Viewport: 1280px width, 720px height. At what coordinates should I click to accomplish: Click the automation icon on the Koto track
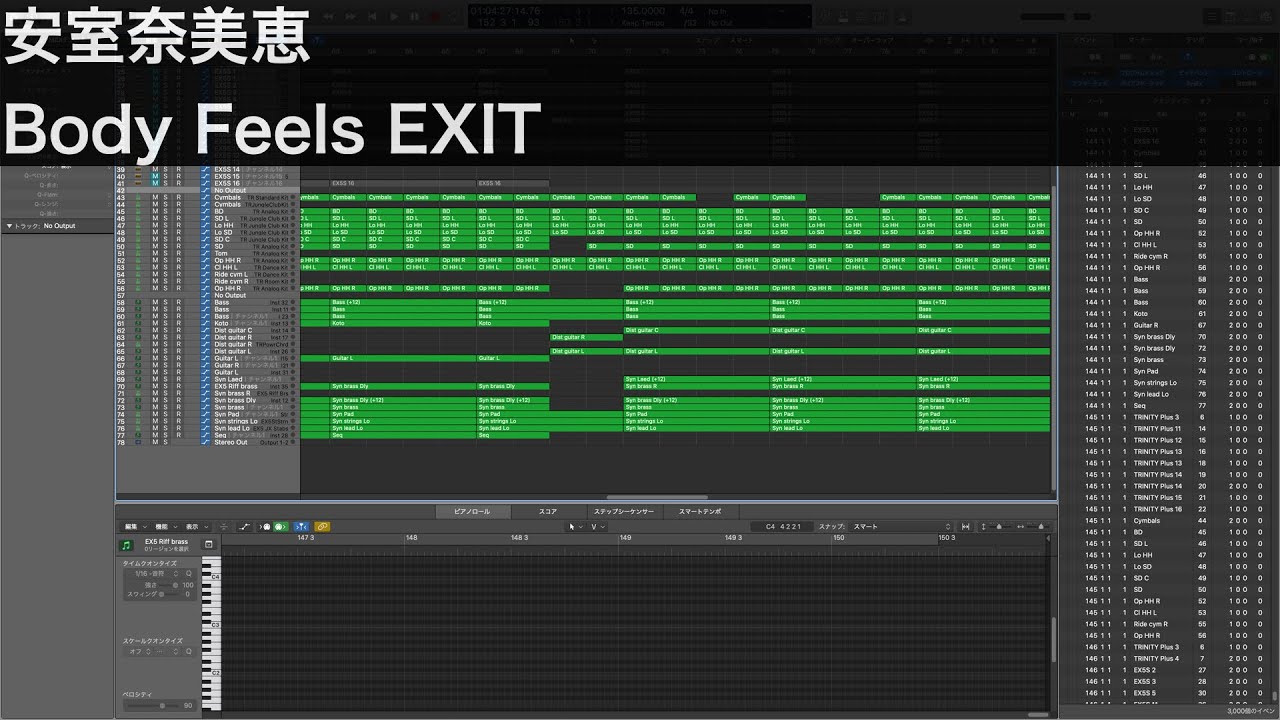[205, 323]
